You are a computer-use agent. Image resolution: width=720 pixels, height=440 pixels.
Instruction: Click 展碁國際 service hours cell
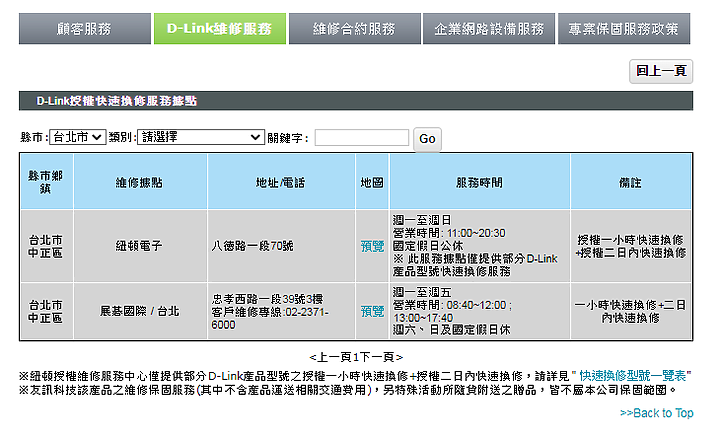[479, 311]
